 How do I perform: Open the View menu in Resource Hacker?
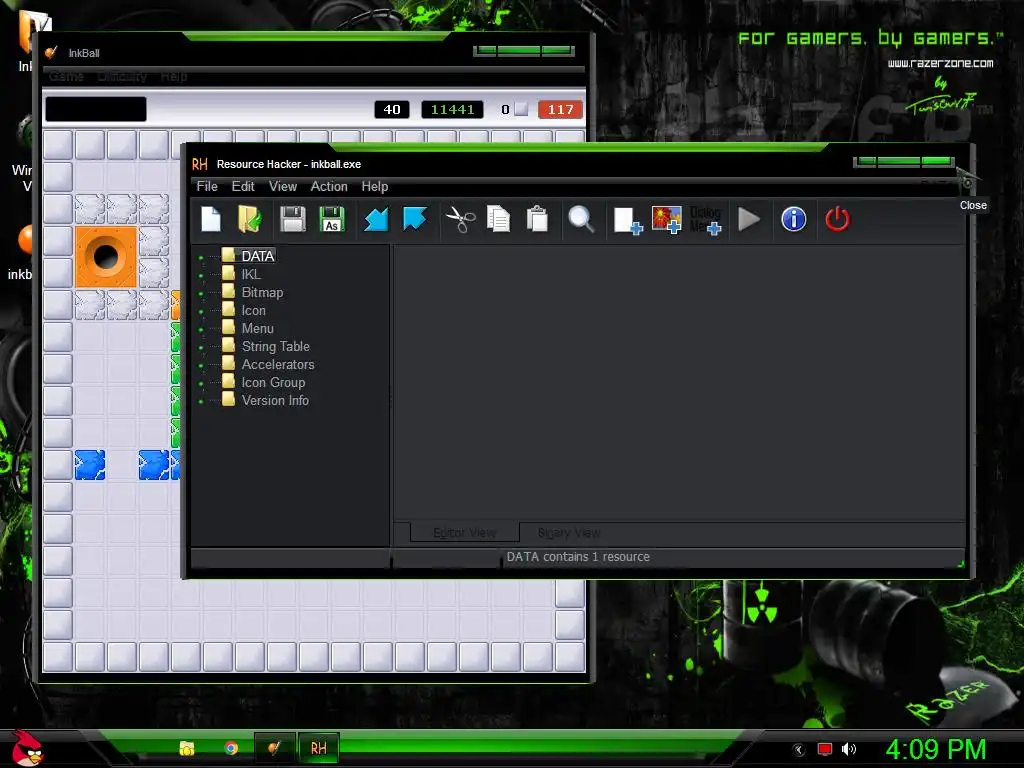[x=283, y=186]
